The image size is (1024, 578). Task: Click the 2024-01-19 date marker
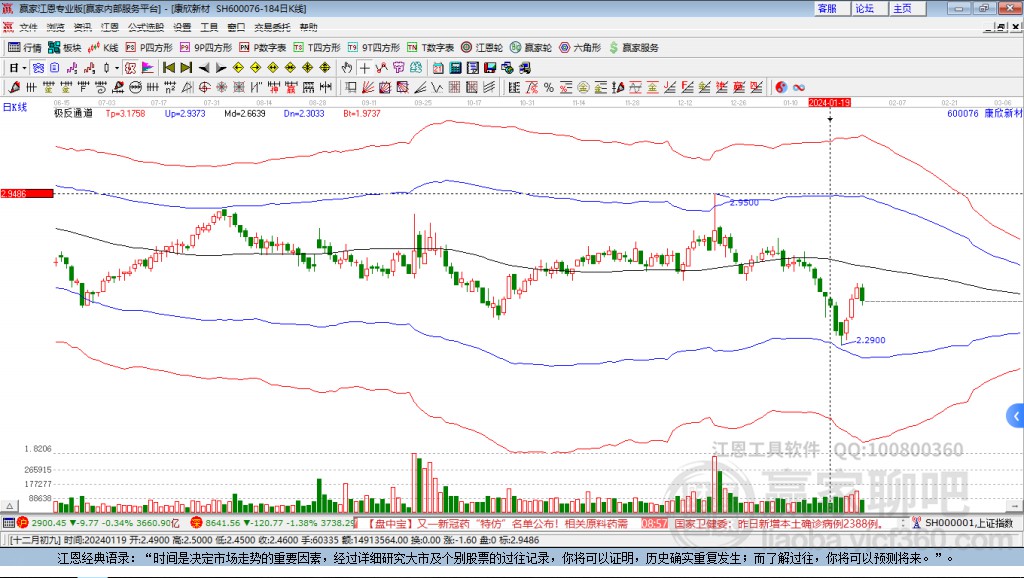(x=829, y=103)
